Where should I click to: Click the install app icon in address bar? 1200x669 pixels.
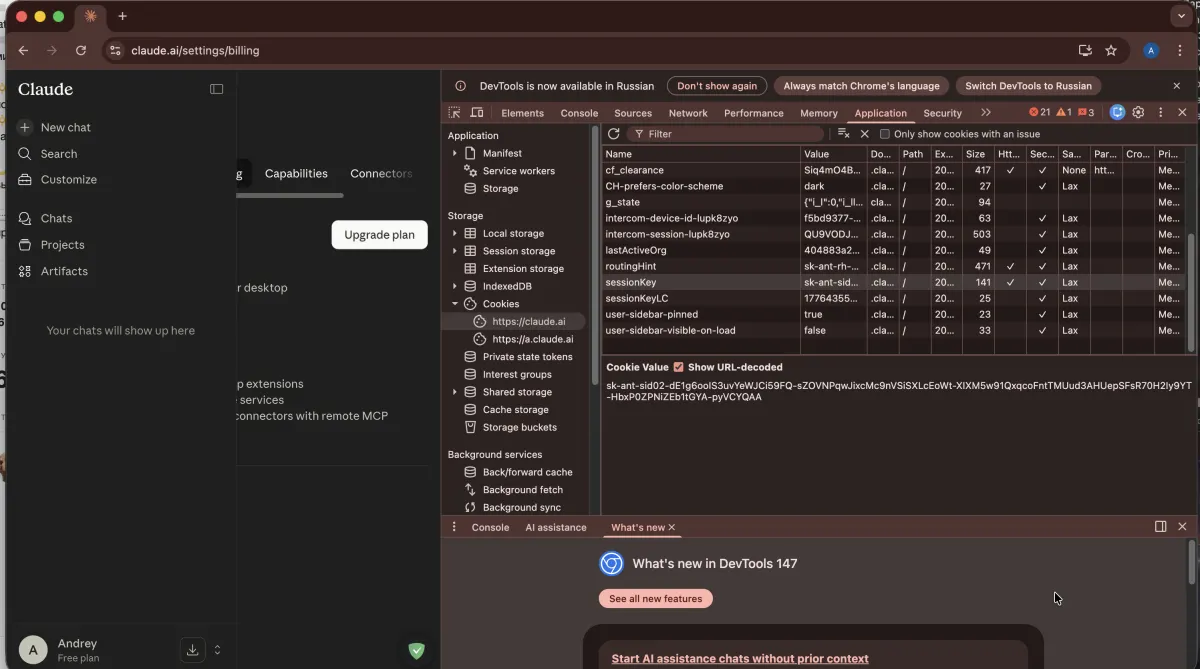pyautogui.click(x=1085, y=50)
